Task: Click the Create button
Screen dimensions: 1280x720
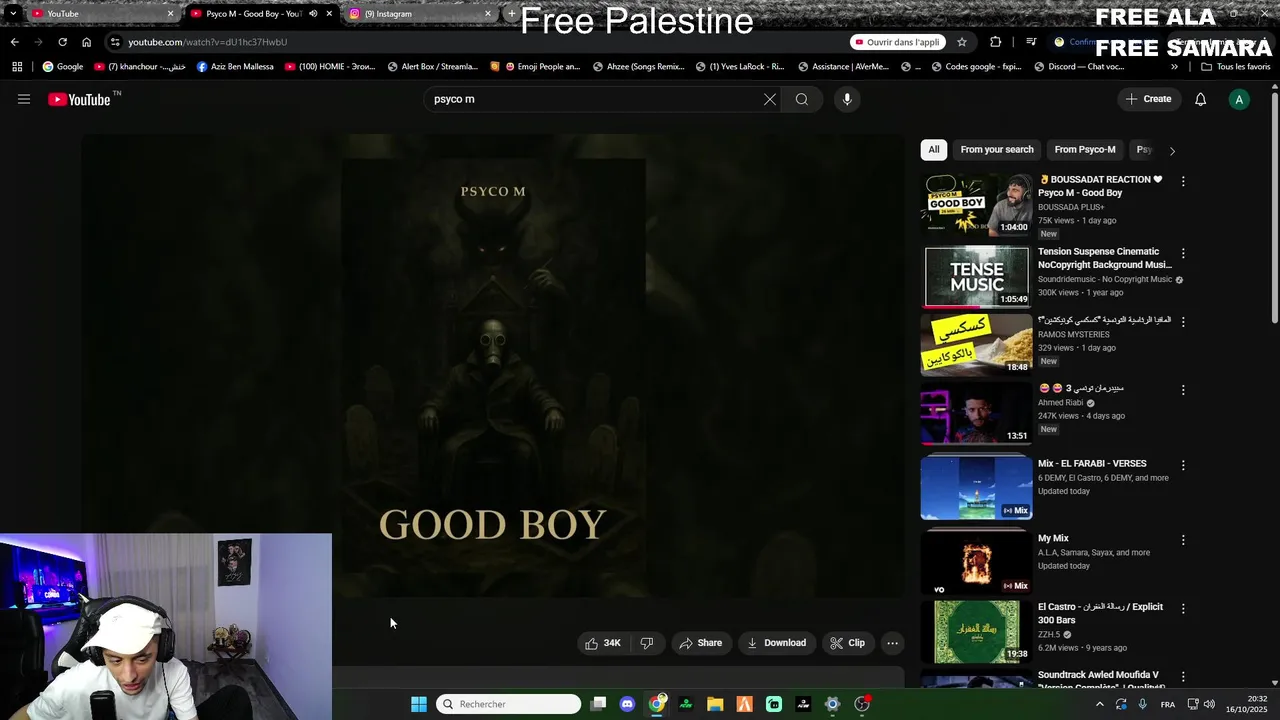Action: [1148, 99]
